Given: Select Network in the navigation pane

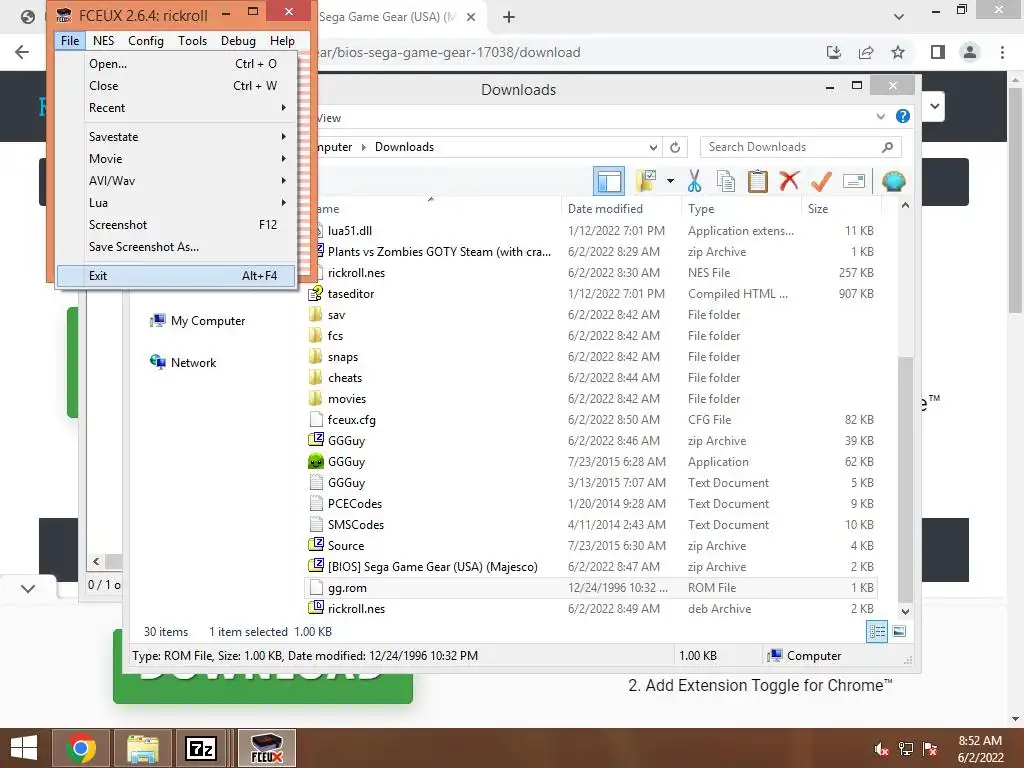Looking at the screenshot, I should 184,362.
